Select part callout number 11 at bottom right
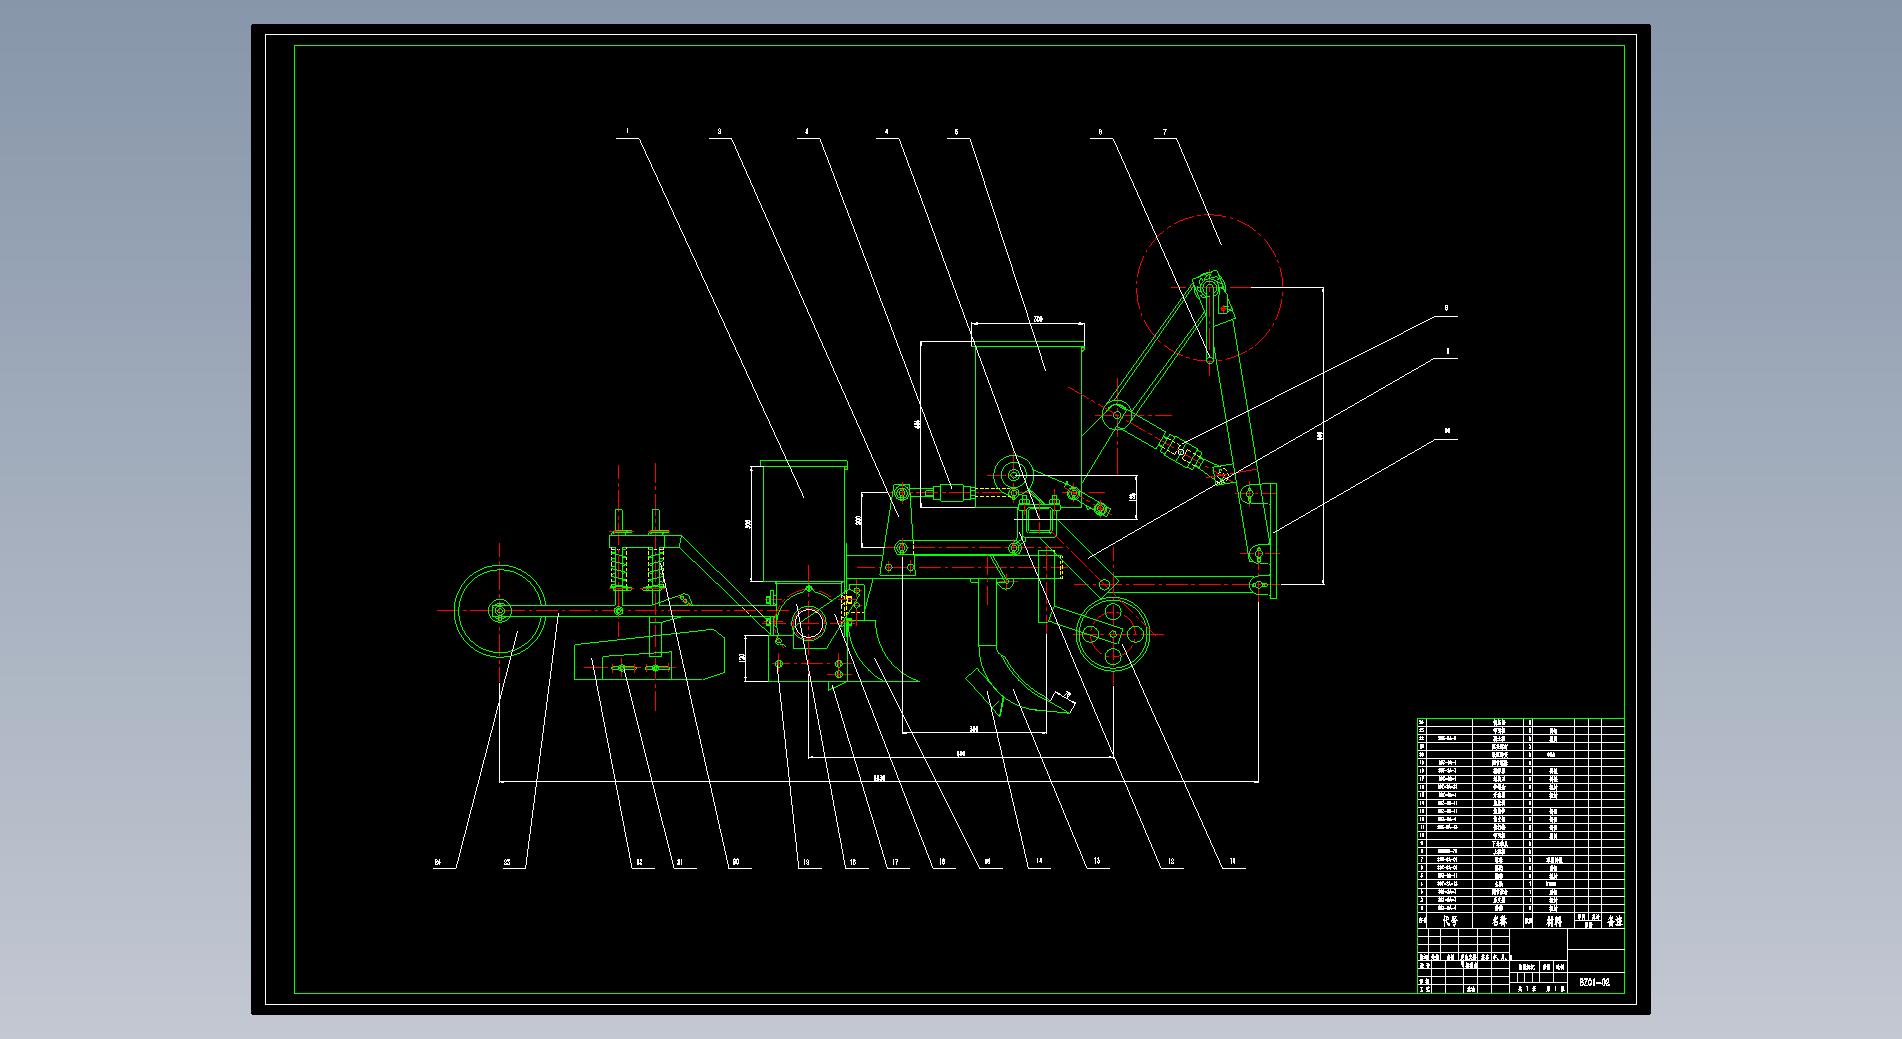Image resolution: width=1902 pixels, height=1039 pixels. click(1232, 862)
